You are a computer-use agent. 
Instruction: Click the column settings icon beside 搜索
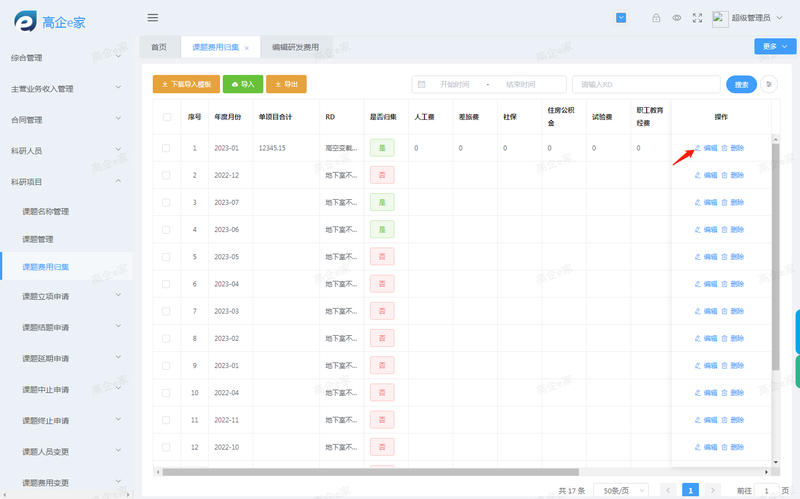(768, 85)
